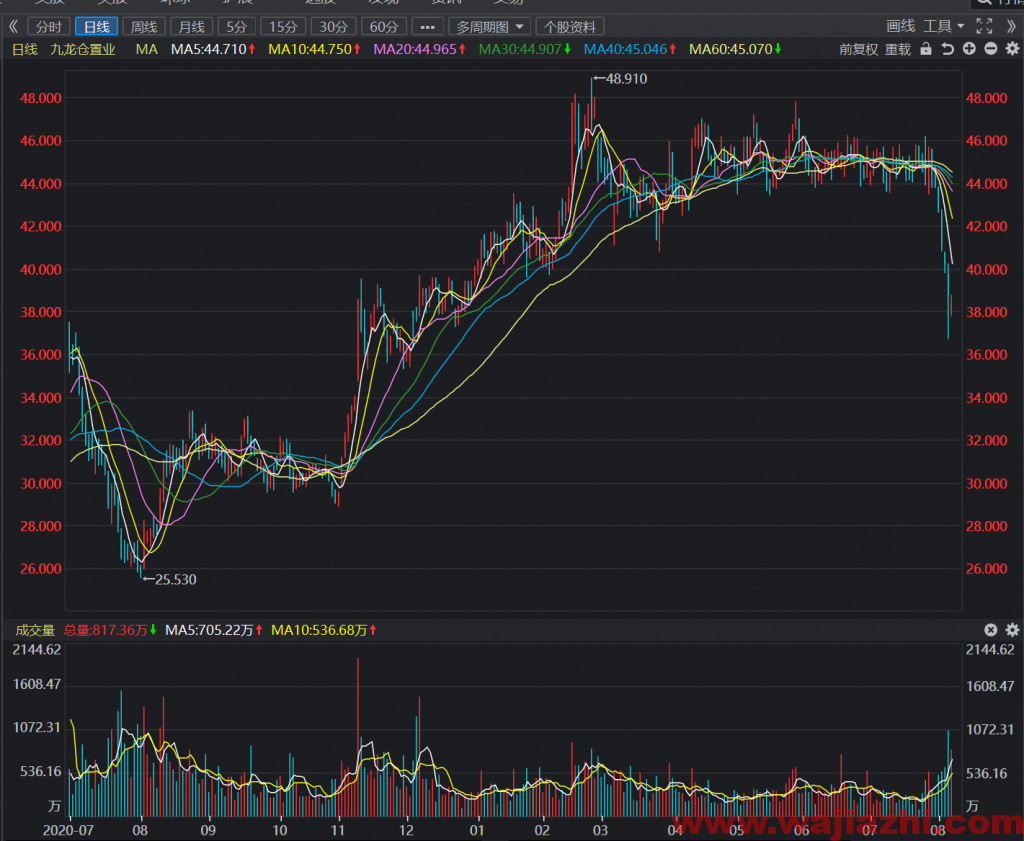Toggle fullscreen chart icon
Image resolution: width=1024 pixels, height=841 pixels.
click(984, 26)
